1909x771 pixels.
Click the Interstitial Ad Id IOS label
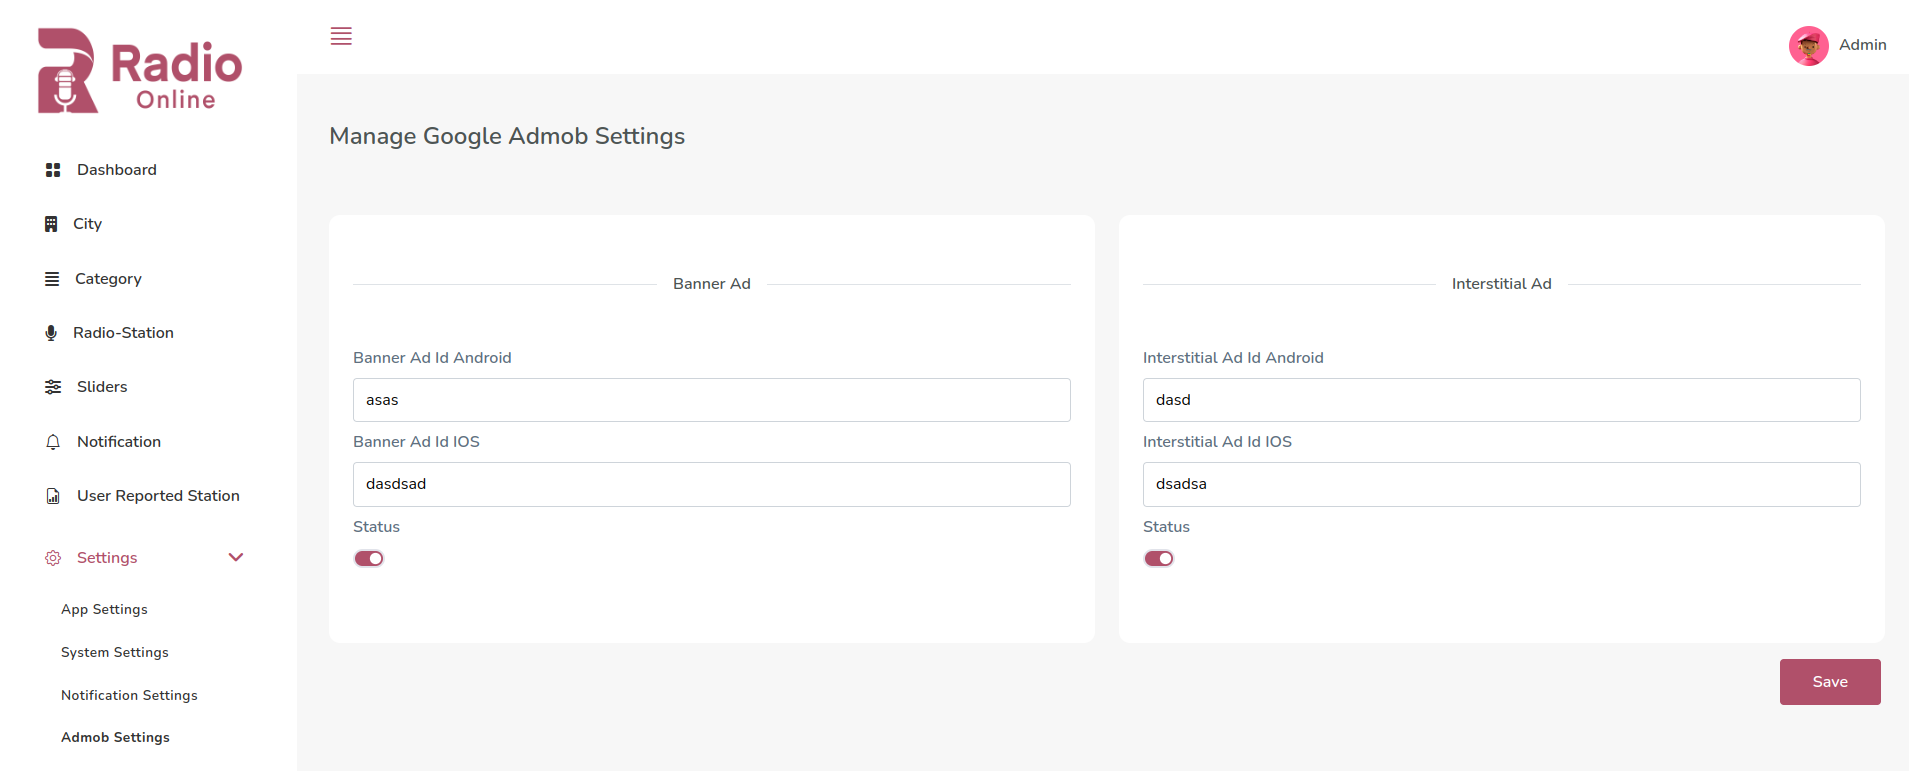point(1217,442)
